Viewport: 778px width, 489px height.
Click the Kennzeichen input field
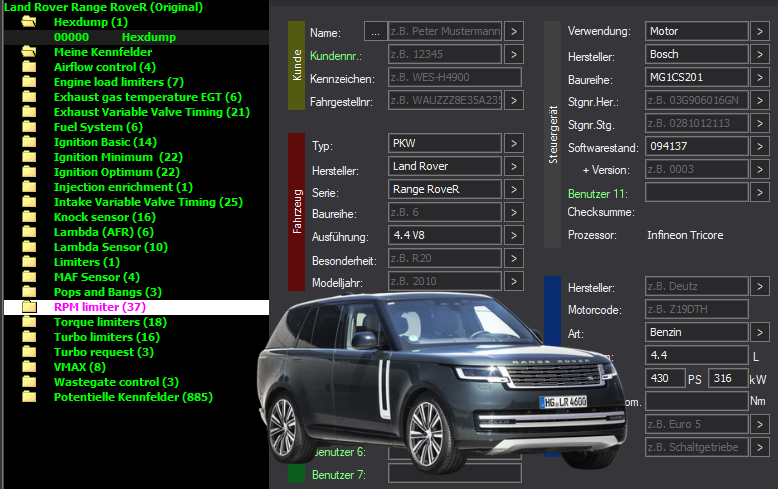(x=455, y=77)
